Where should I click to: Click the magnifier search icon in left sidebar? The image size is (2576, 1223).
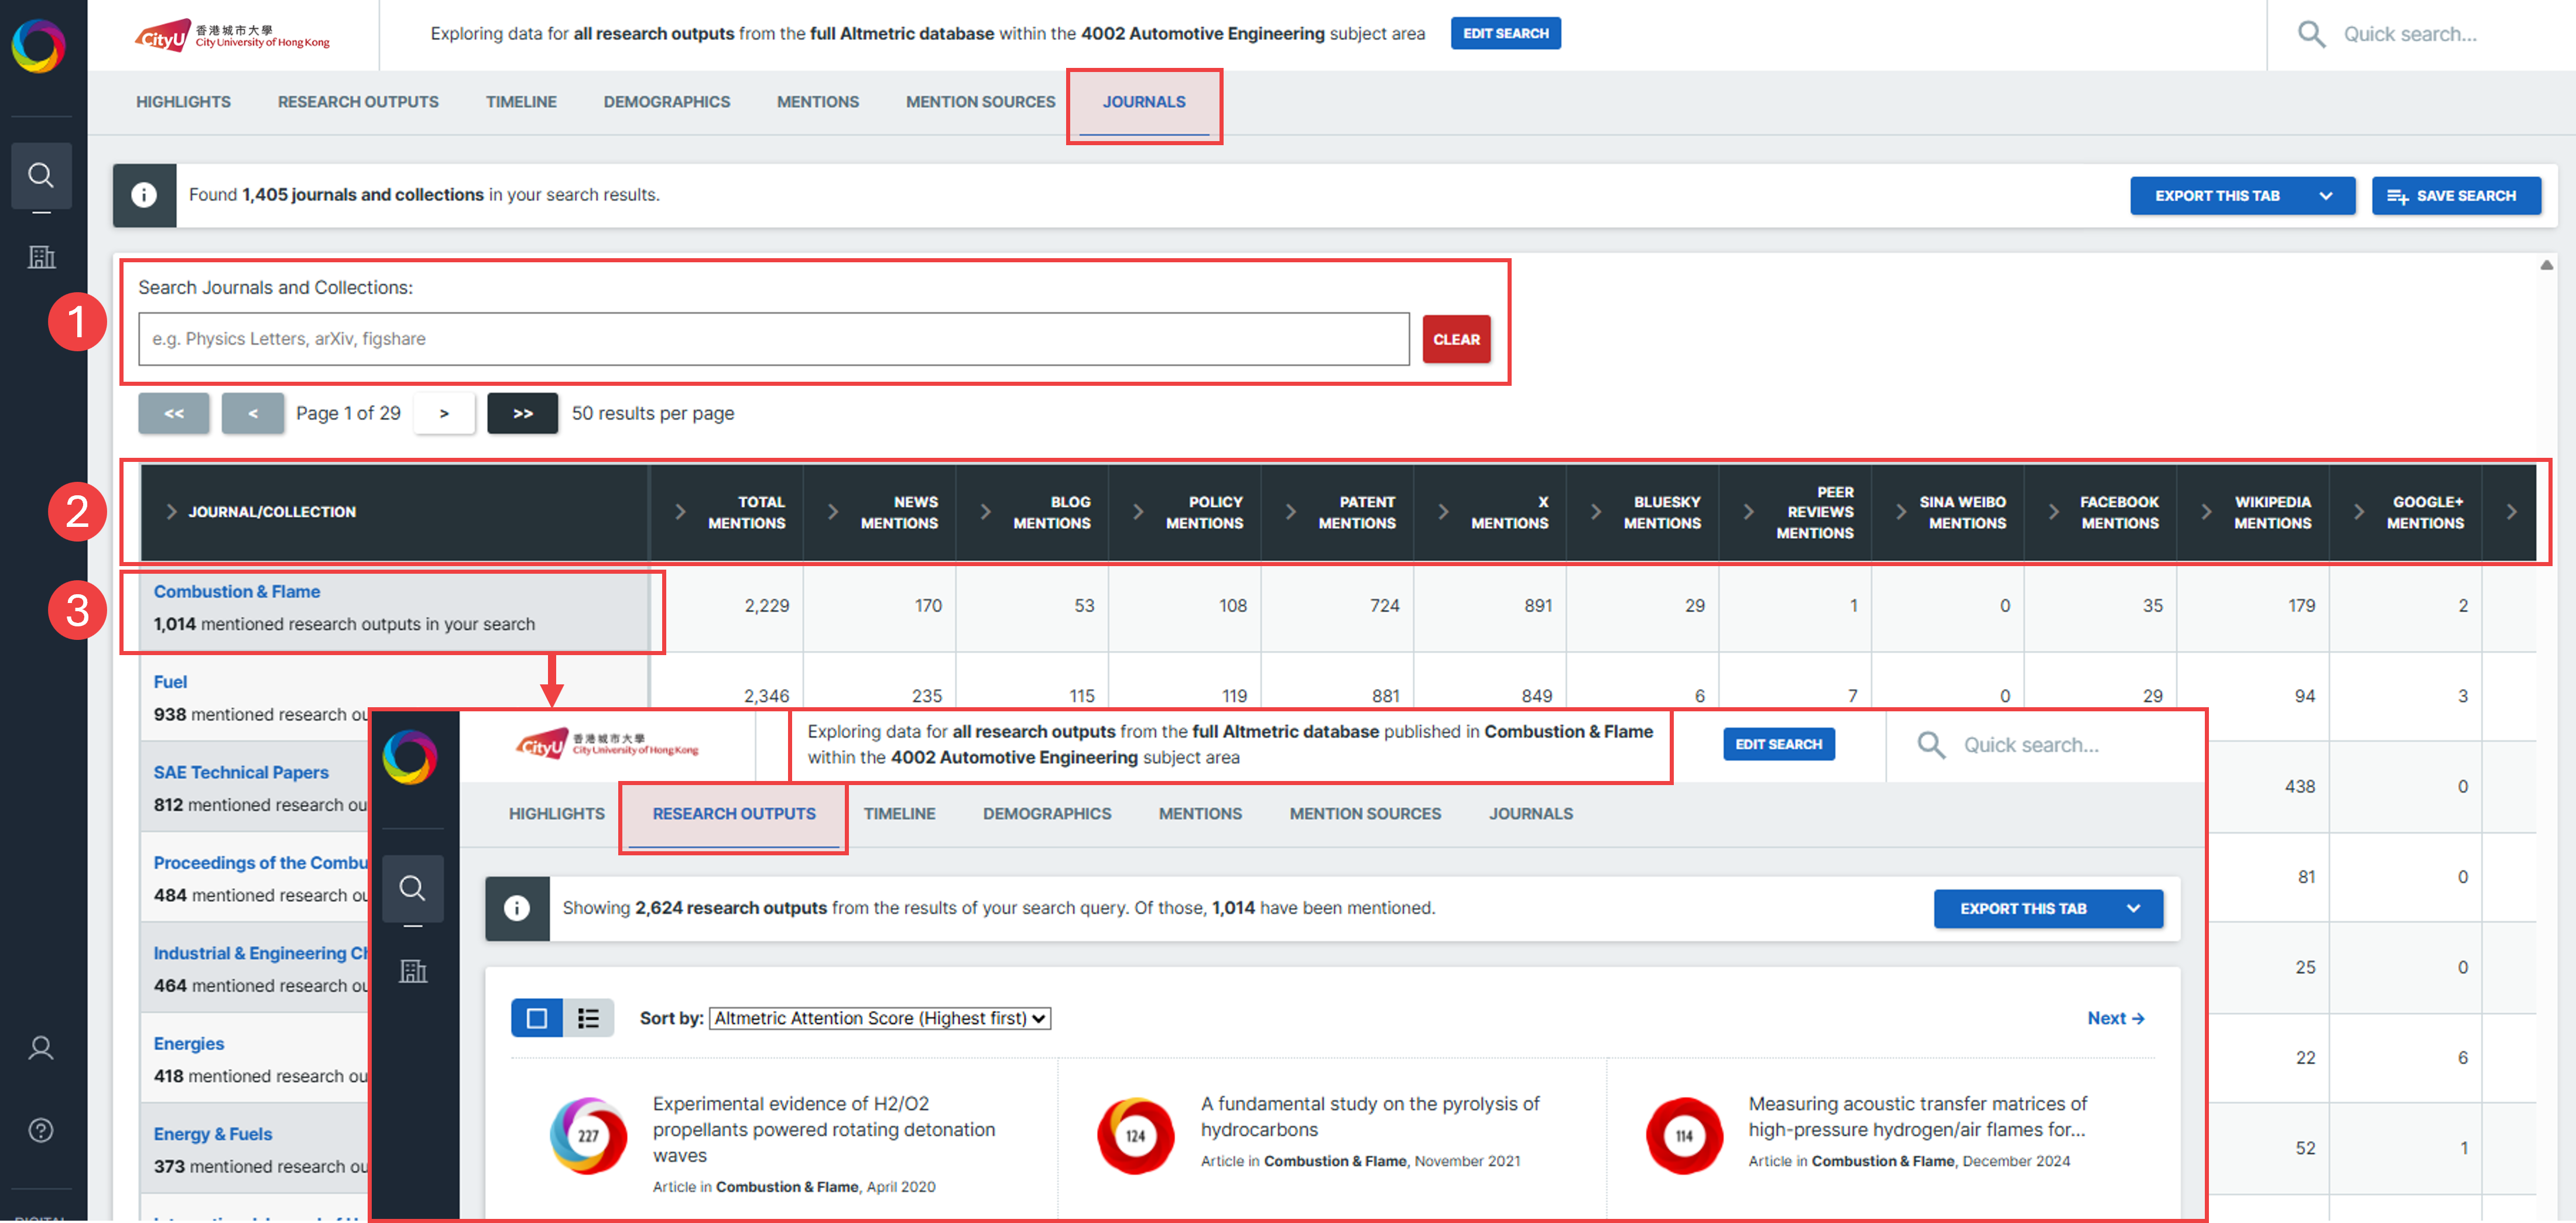point(41,176)
